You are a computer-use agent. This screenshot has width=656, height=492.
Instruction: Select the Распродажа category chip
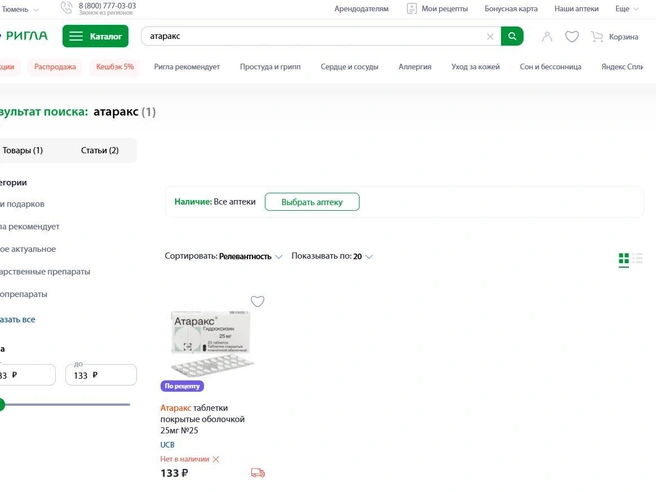55,67
